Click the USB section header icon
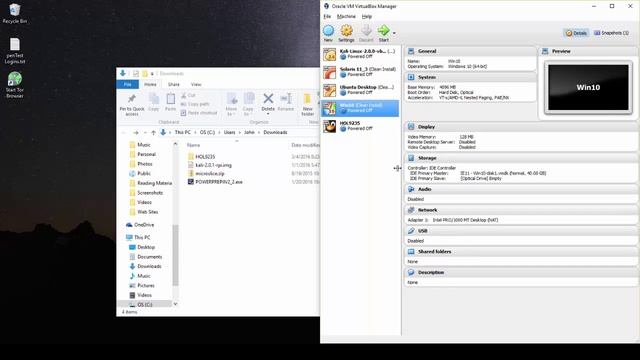 [x=411, y=231]
